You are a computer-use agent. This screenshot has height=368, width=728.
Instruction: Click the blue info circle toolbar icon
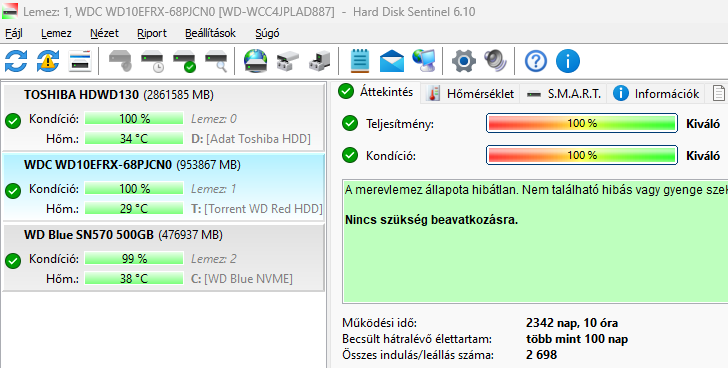pyautogui.click(x=567, y=61)
